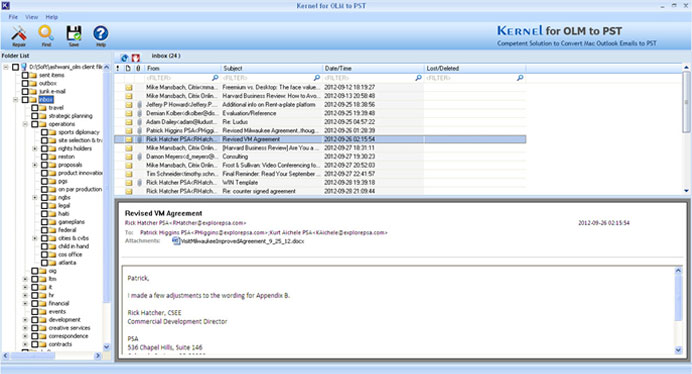Open the File menu
Viewport: 692px width, 374px height.
[13, 17]
